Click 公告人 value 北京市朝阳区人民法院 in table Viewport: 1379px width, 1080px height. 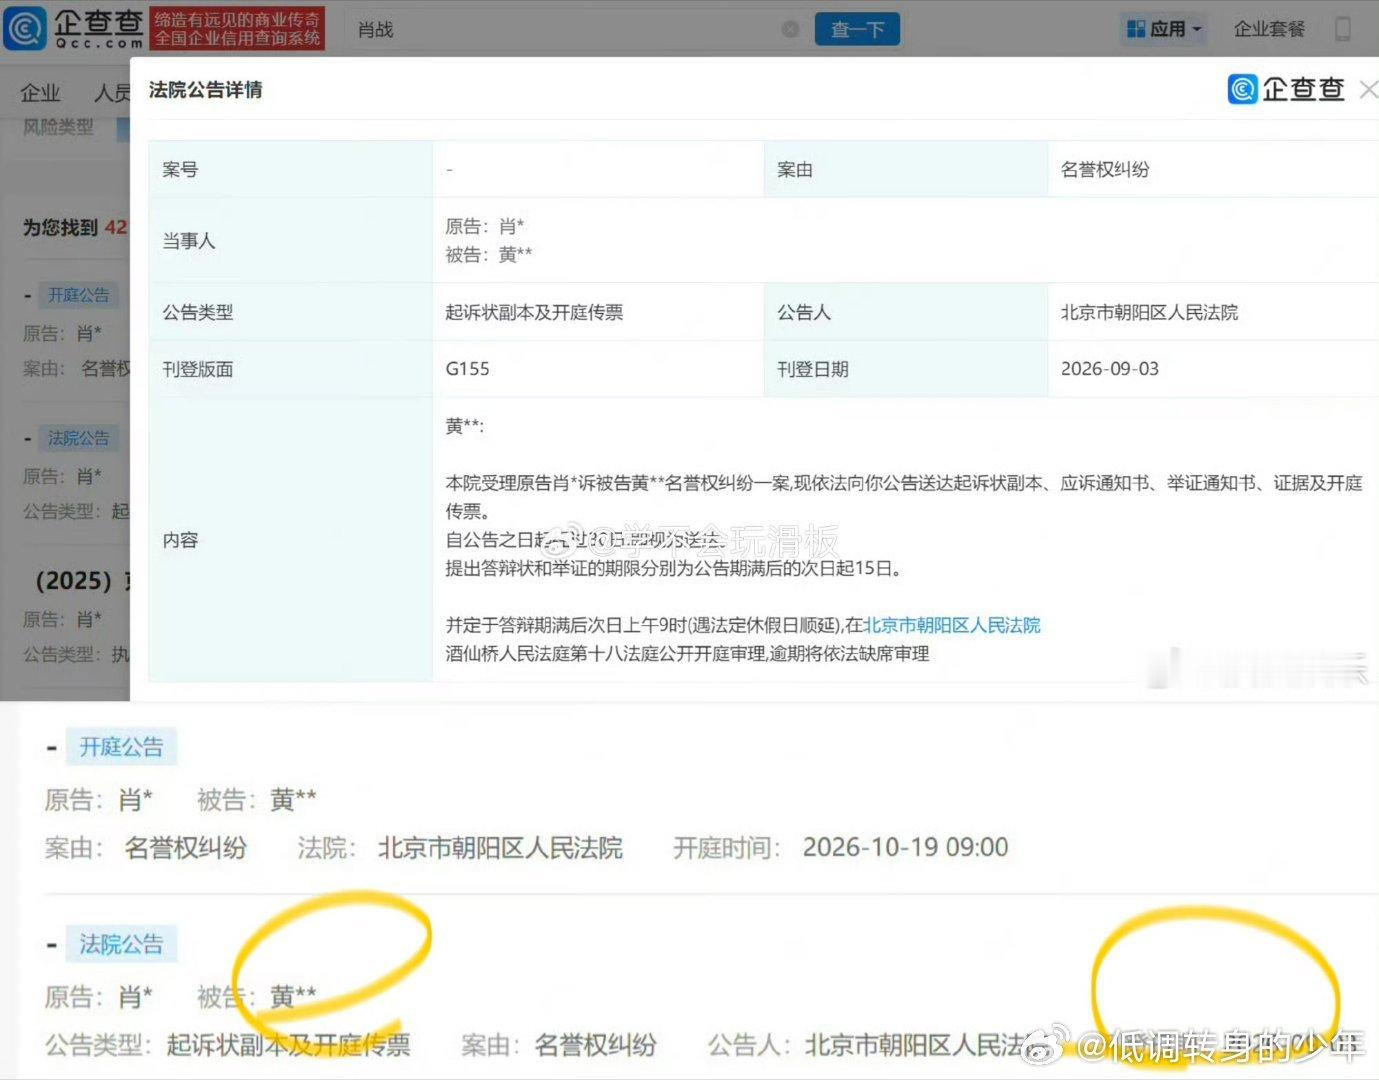(1149, 312)
